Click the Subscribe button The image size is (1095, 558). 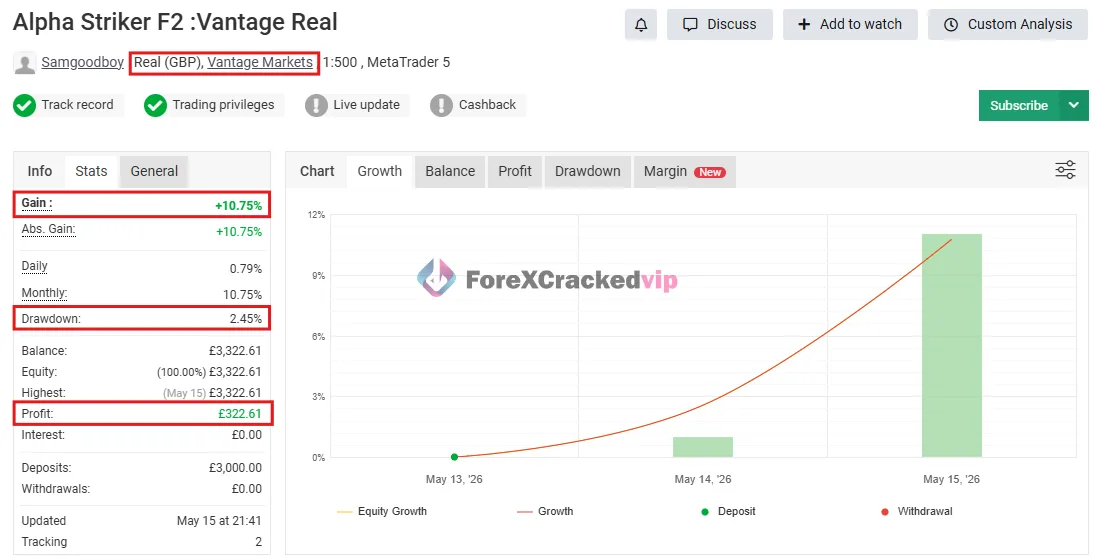click(1019, 105)
